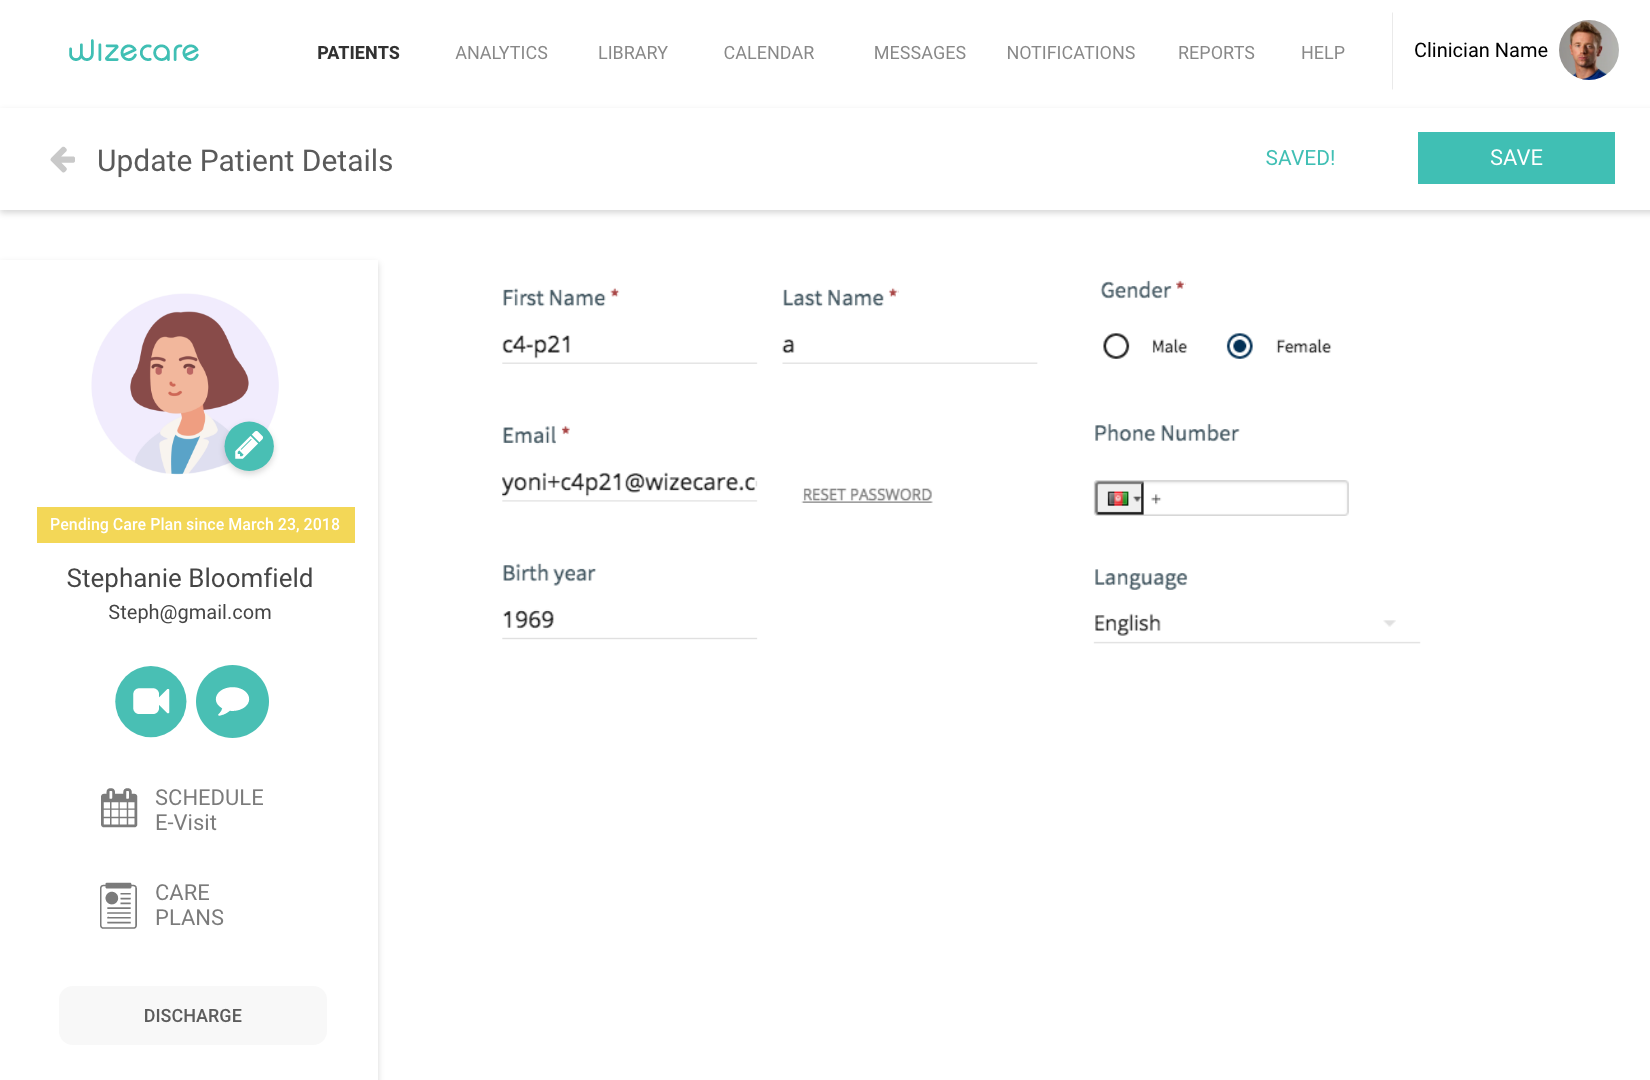Open the Analytics tab

(x=501, y=53)
